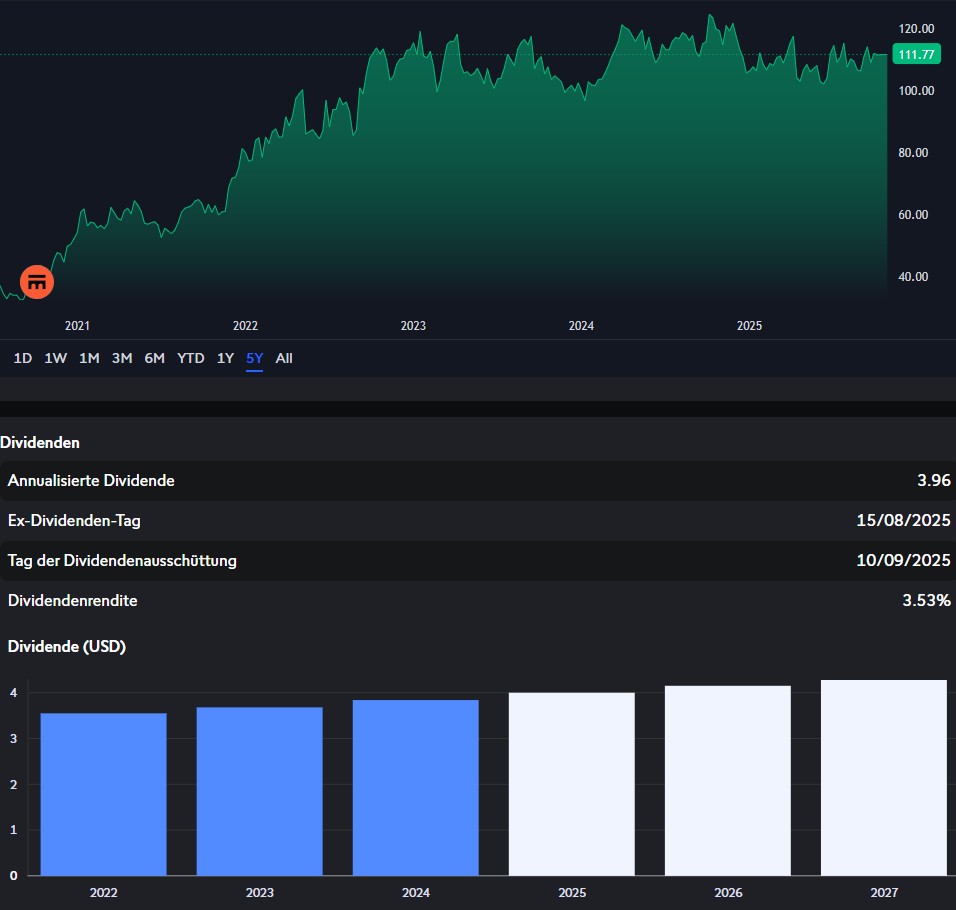Click the 120.00 price axis label
Screen dimensions: 956x910
click(916, 29)
